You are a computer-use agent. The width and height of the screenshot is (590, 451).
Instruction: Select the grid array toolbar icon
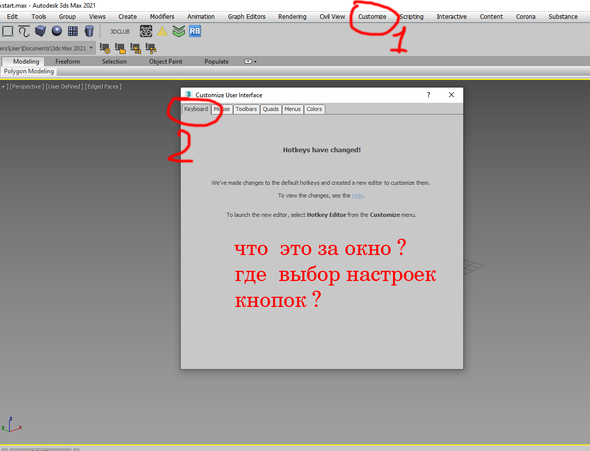pos(73,31)
